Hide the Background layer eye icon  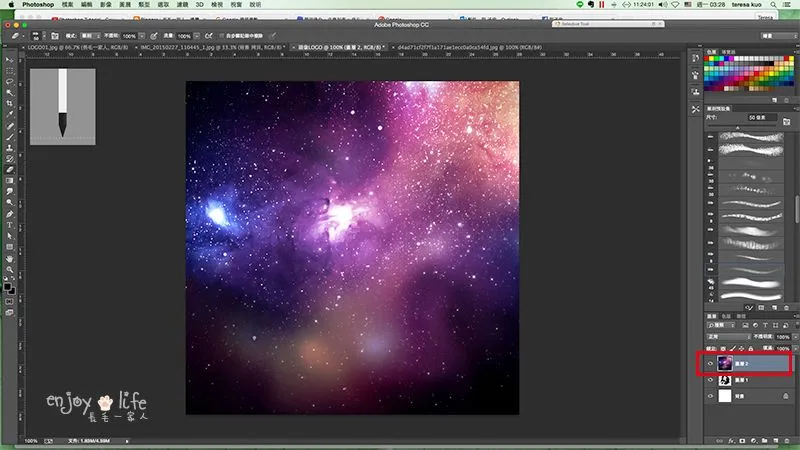(710, 396)
